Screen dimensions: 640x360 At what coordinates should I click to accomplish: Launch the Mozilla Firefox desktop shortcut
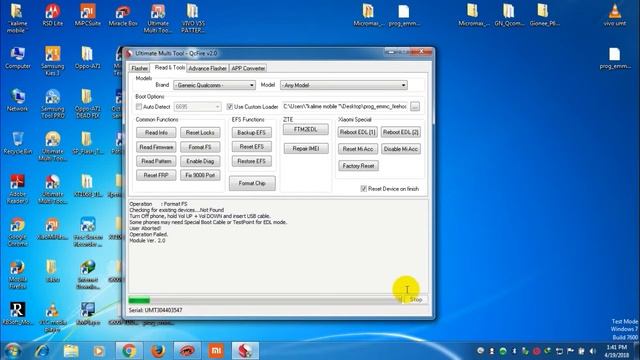18,274
